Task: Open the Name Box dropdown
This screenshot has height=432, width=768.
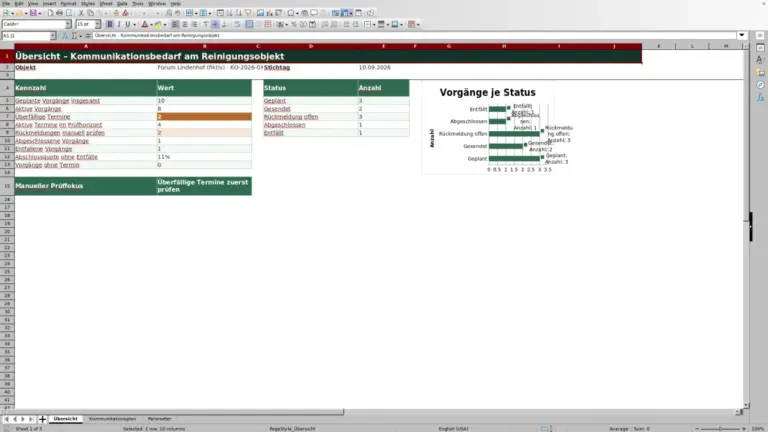Action: click(53, 35)
